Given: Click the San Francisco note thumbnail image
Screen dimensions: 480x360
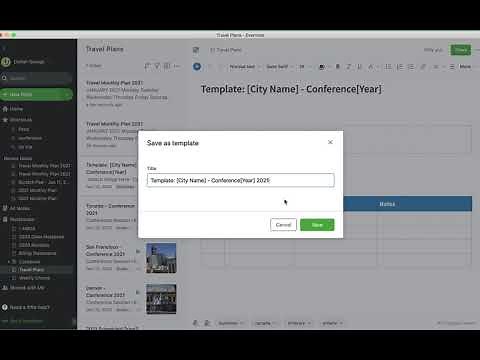Looking at the screenshot, I should (161, 258).
